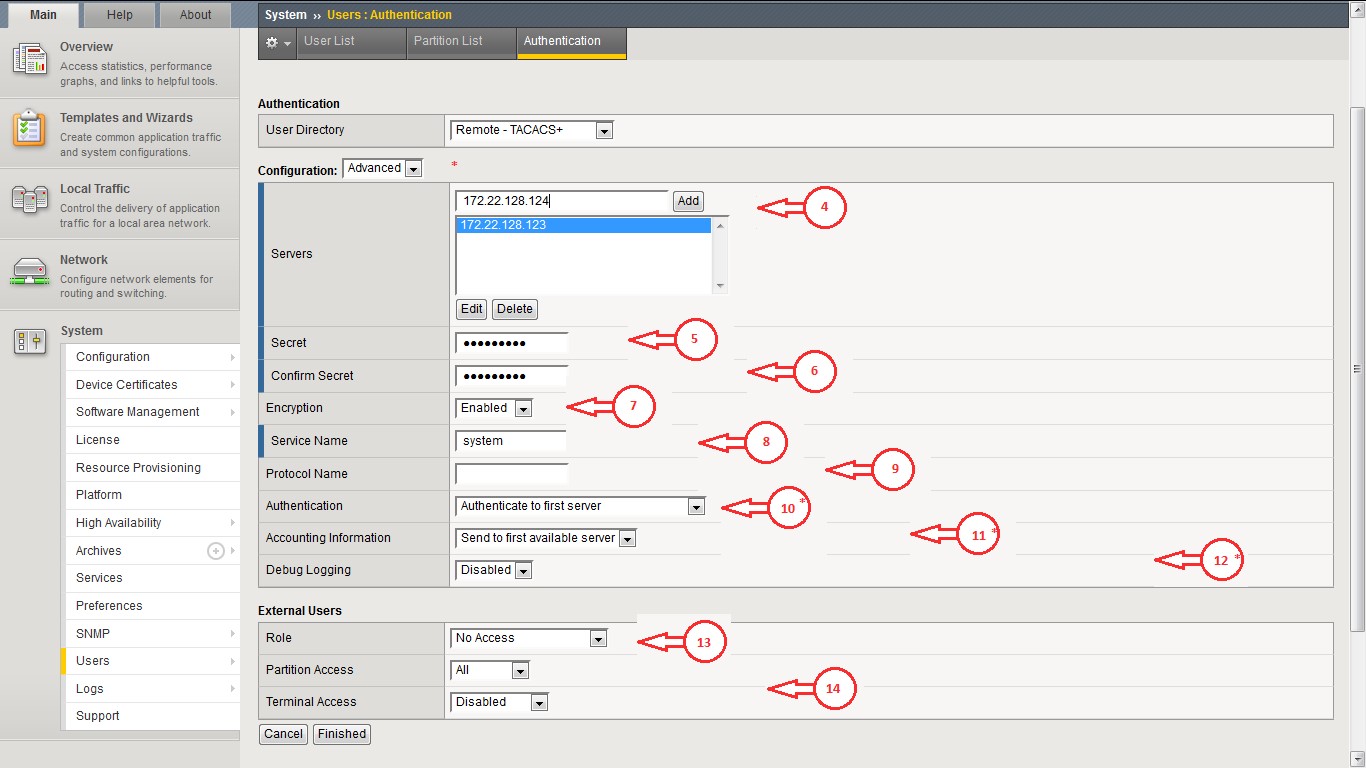This screenshot has width=1366, height=768.
Task: Click the Network device icon
Action: [30, 271]
